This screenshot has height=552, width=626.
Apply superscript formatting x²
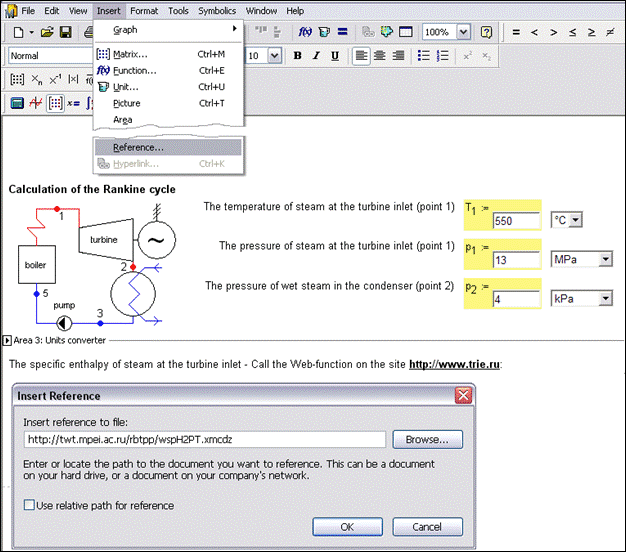(468, 56)
